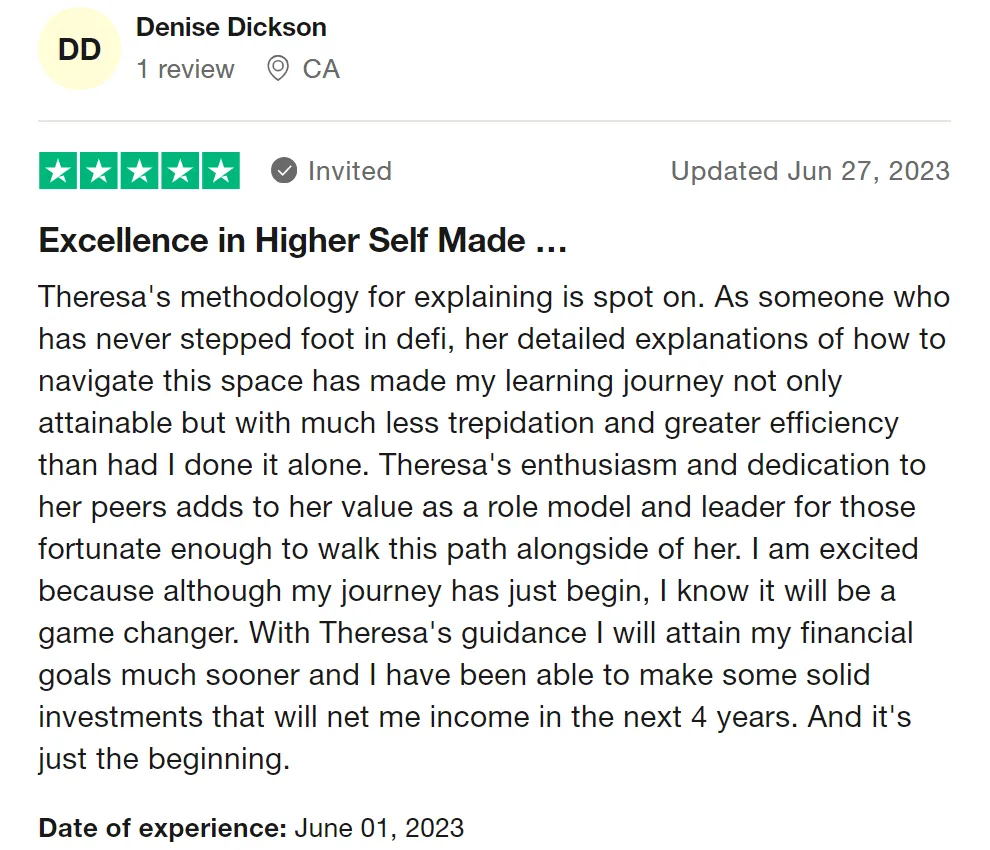Click the location pin icon
This screenshot has width=990, height=850.
tap(278, 68)
